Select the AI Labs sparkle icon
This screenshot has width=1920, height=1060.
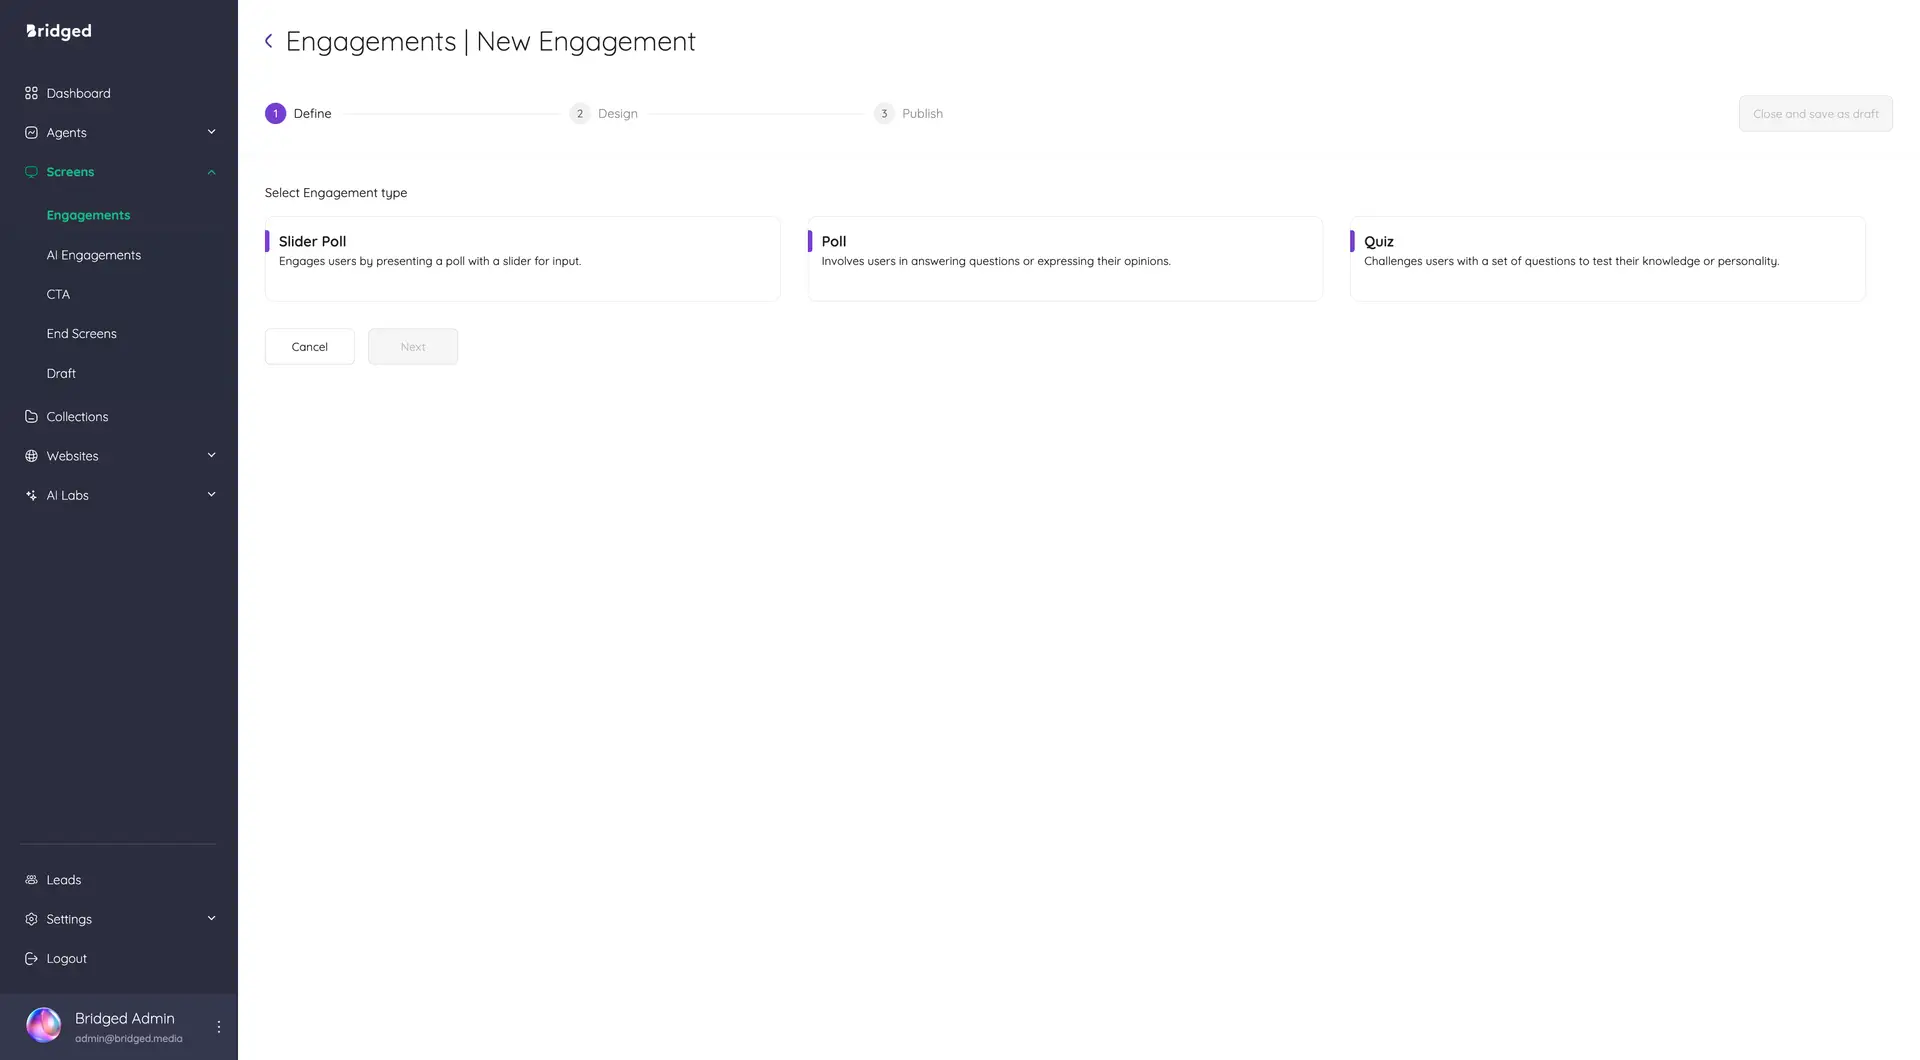click(31, 495)
